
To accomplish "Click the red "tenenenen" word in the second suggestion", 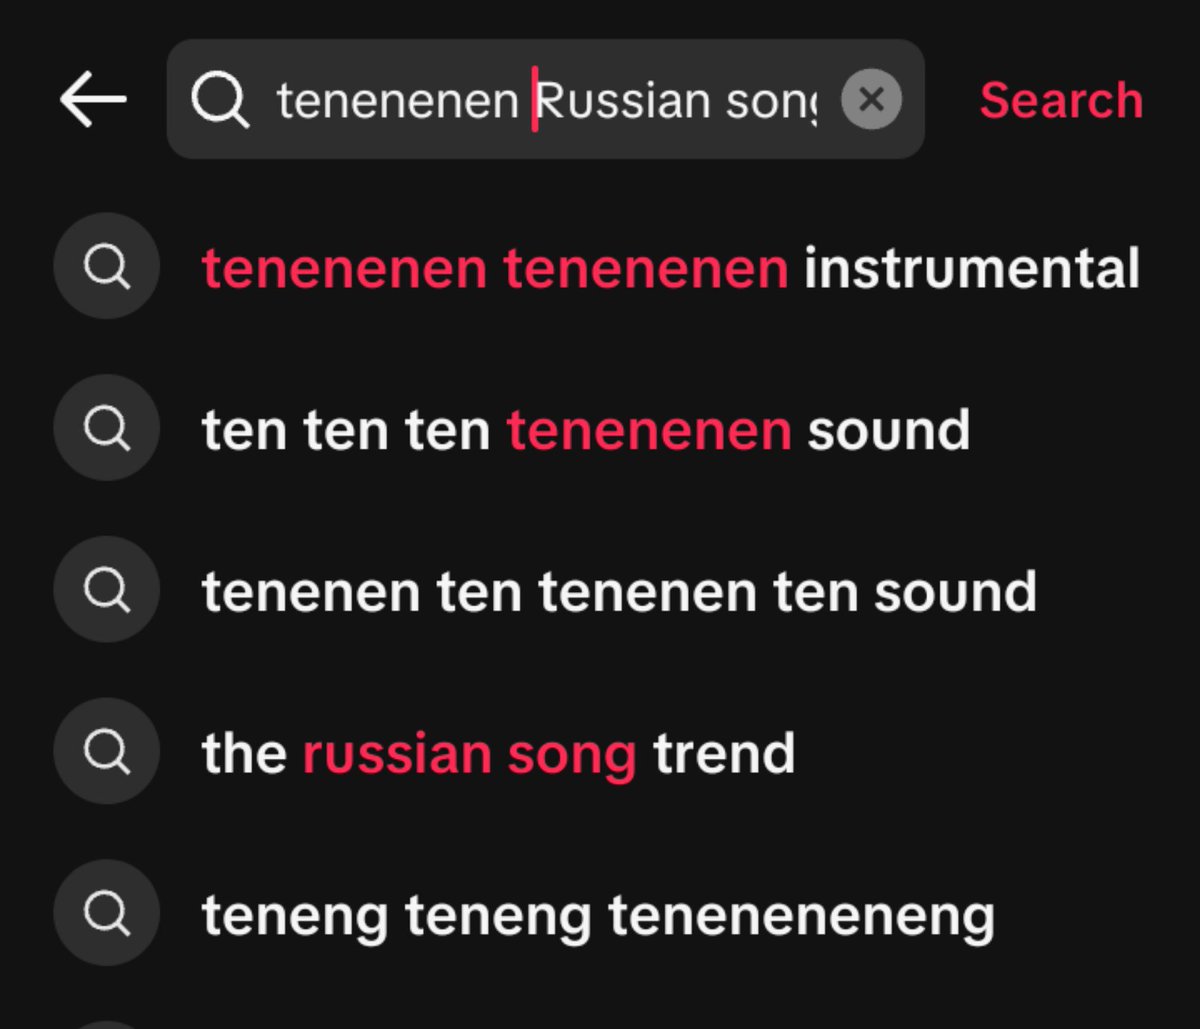I will pyautogui.click(x=649, y=430).
